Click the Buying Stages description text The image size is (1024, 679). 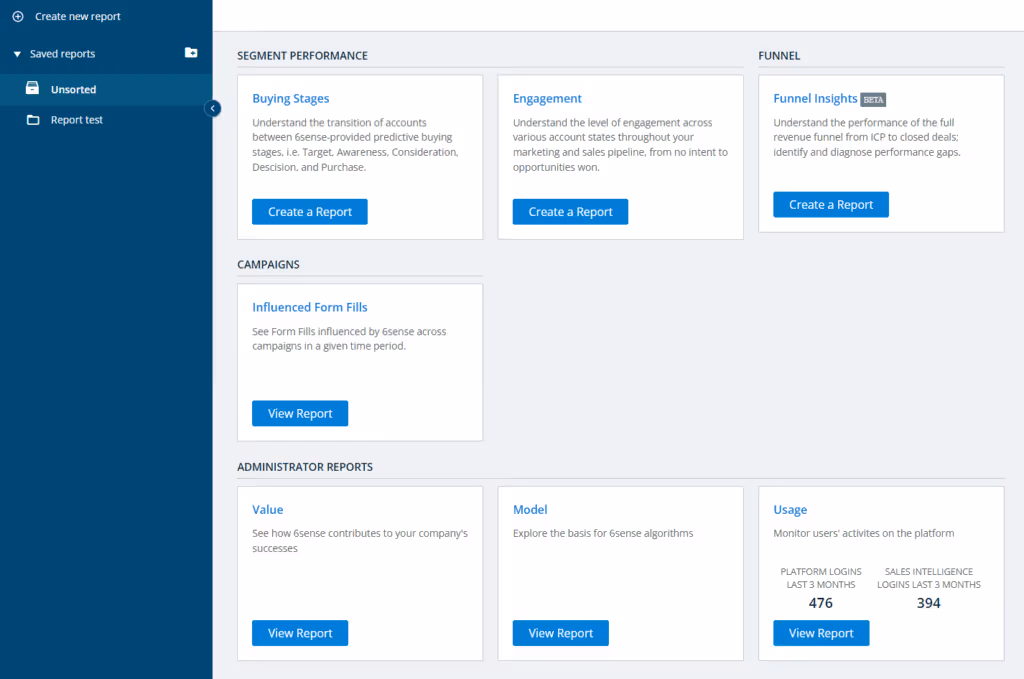pyautogui.click(x=355, y=145)
